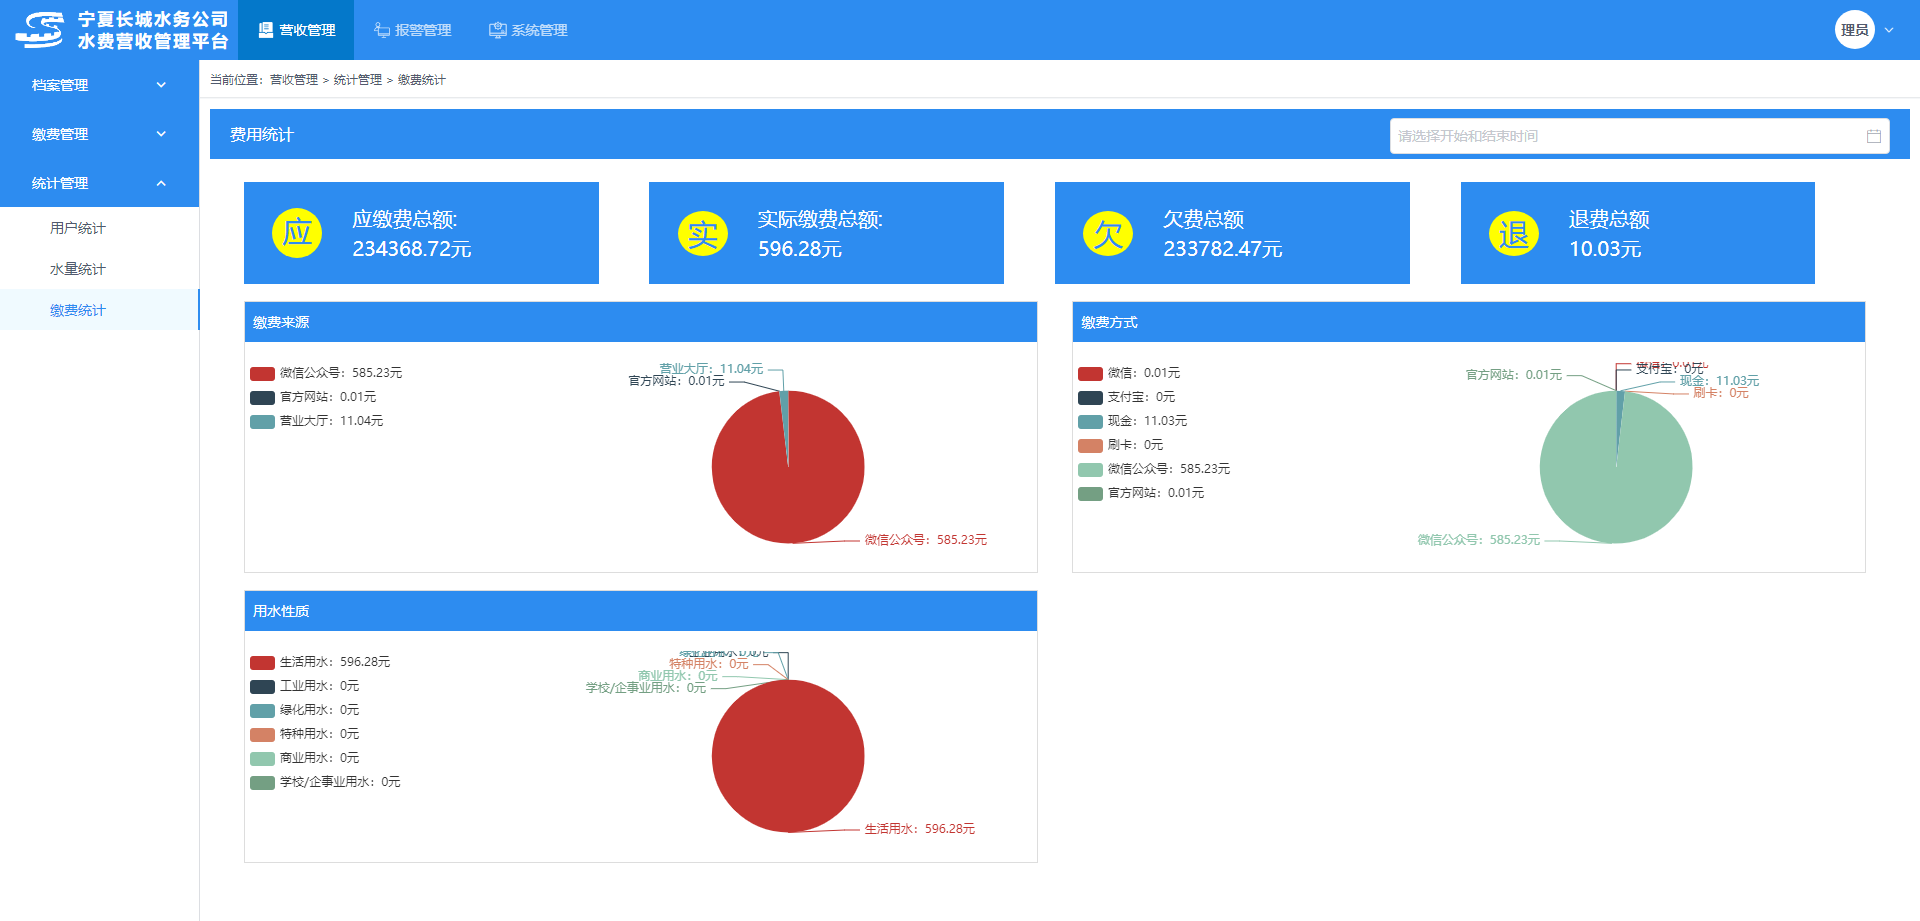Open the 营收管理 top navigation tab
Viewport: 1920px width, 921px height.
pos(297,30)
